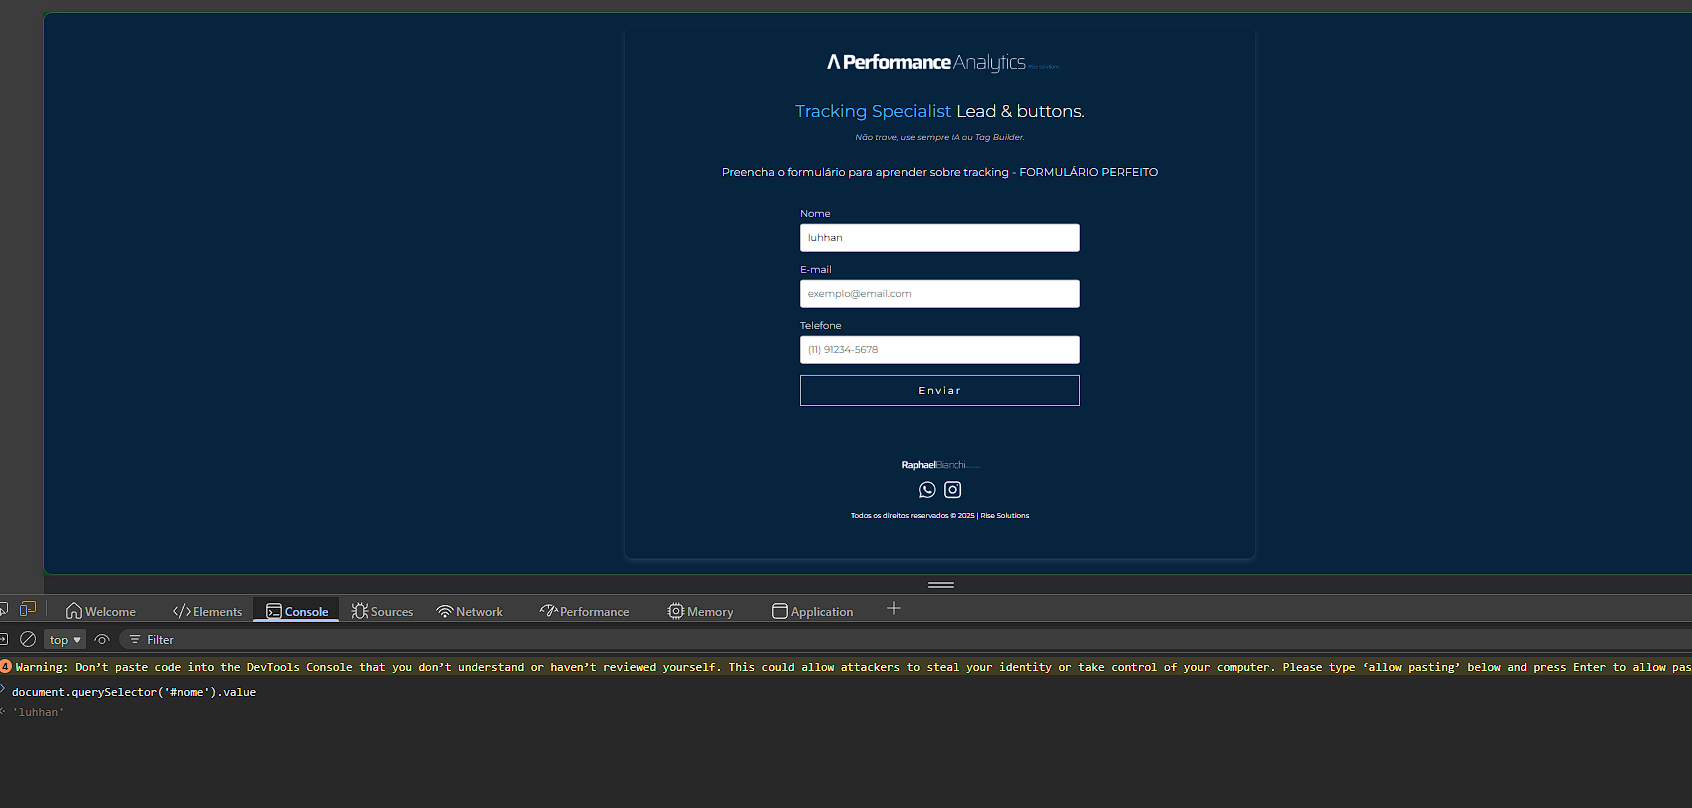Open the Sources tab
This screenshot has height=808, width=1692.
(382, 611)
